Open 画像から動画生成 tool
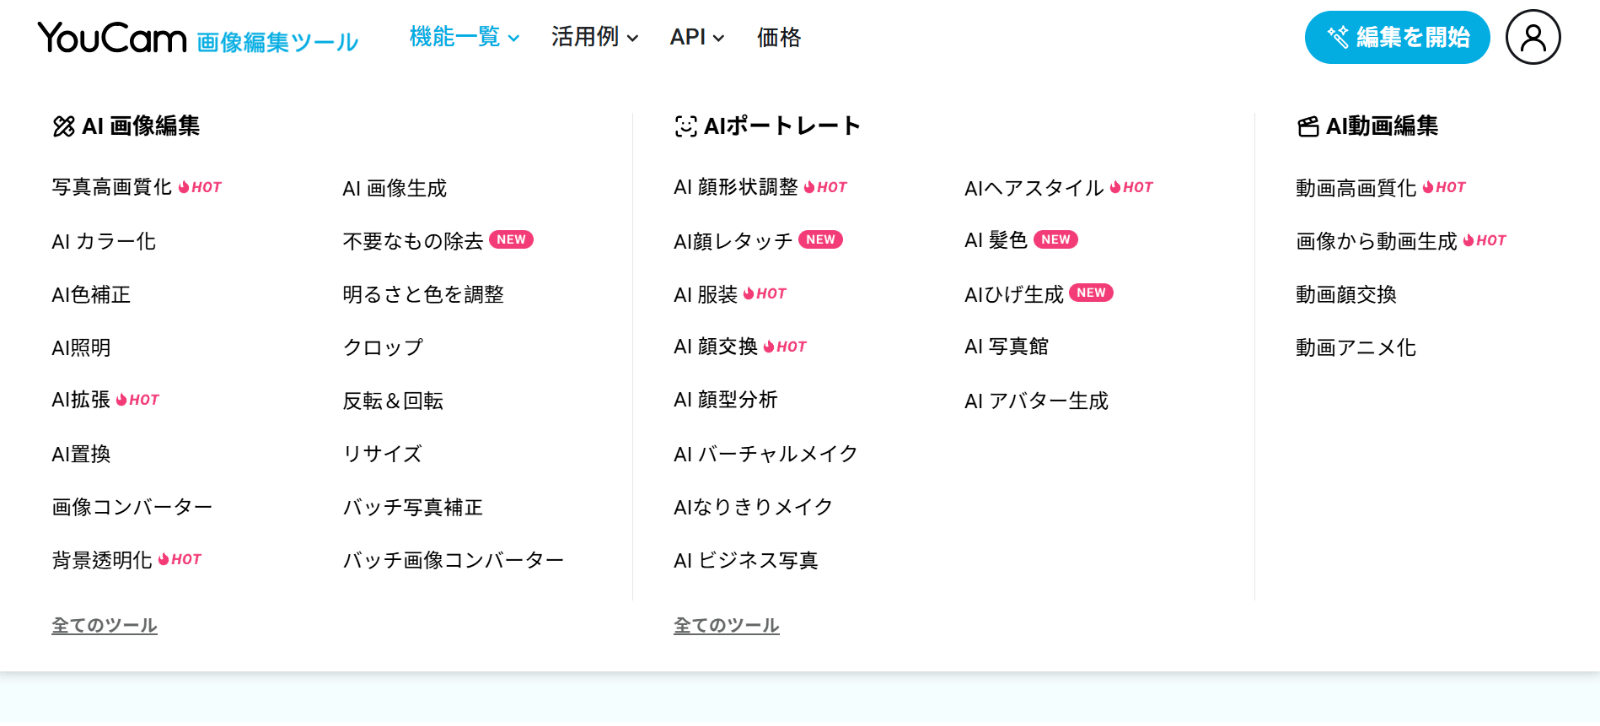 pos(1376,241)
